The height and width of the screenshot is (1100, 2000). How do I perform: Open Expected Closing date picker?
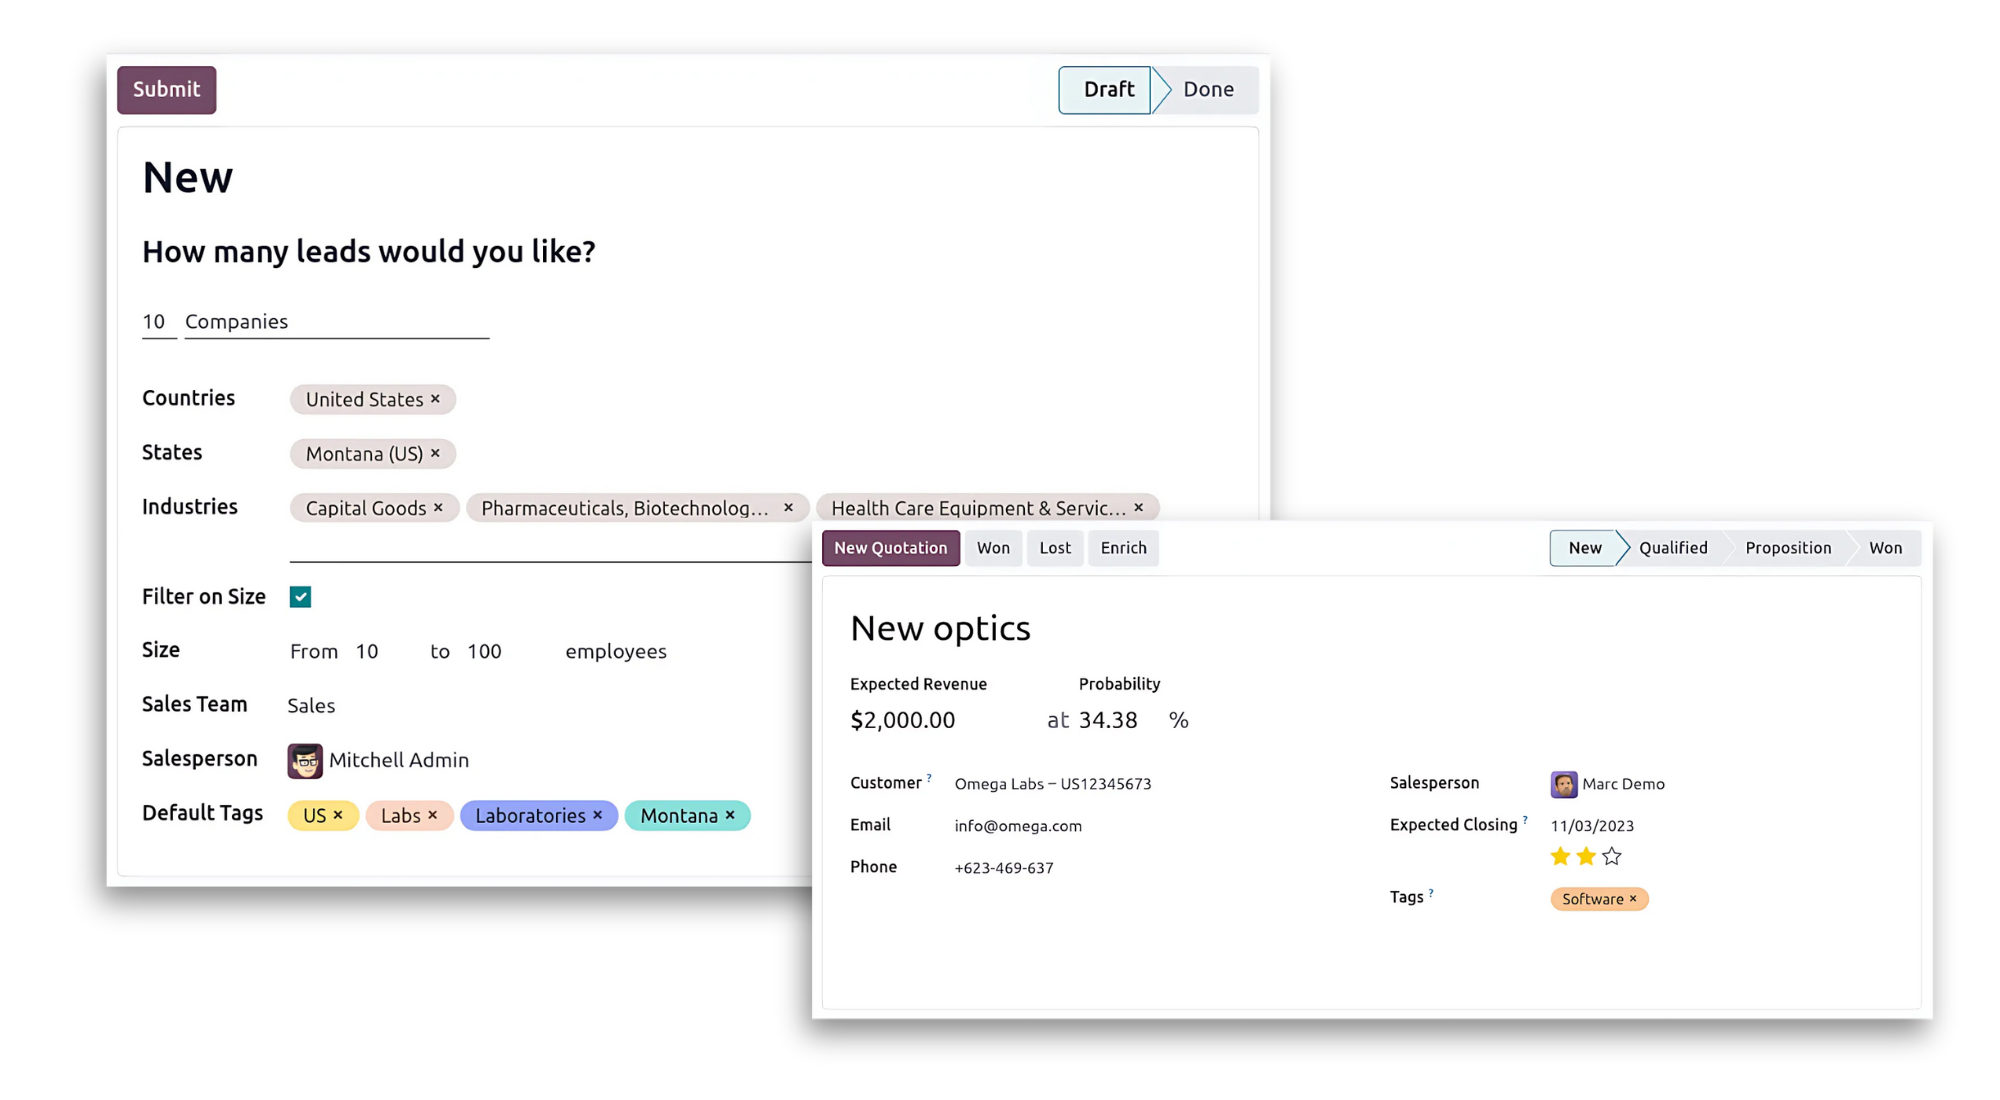[1592, 826]
